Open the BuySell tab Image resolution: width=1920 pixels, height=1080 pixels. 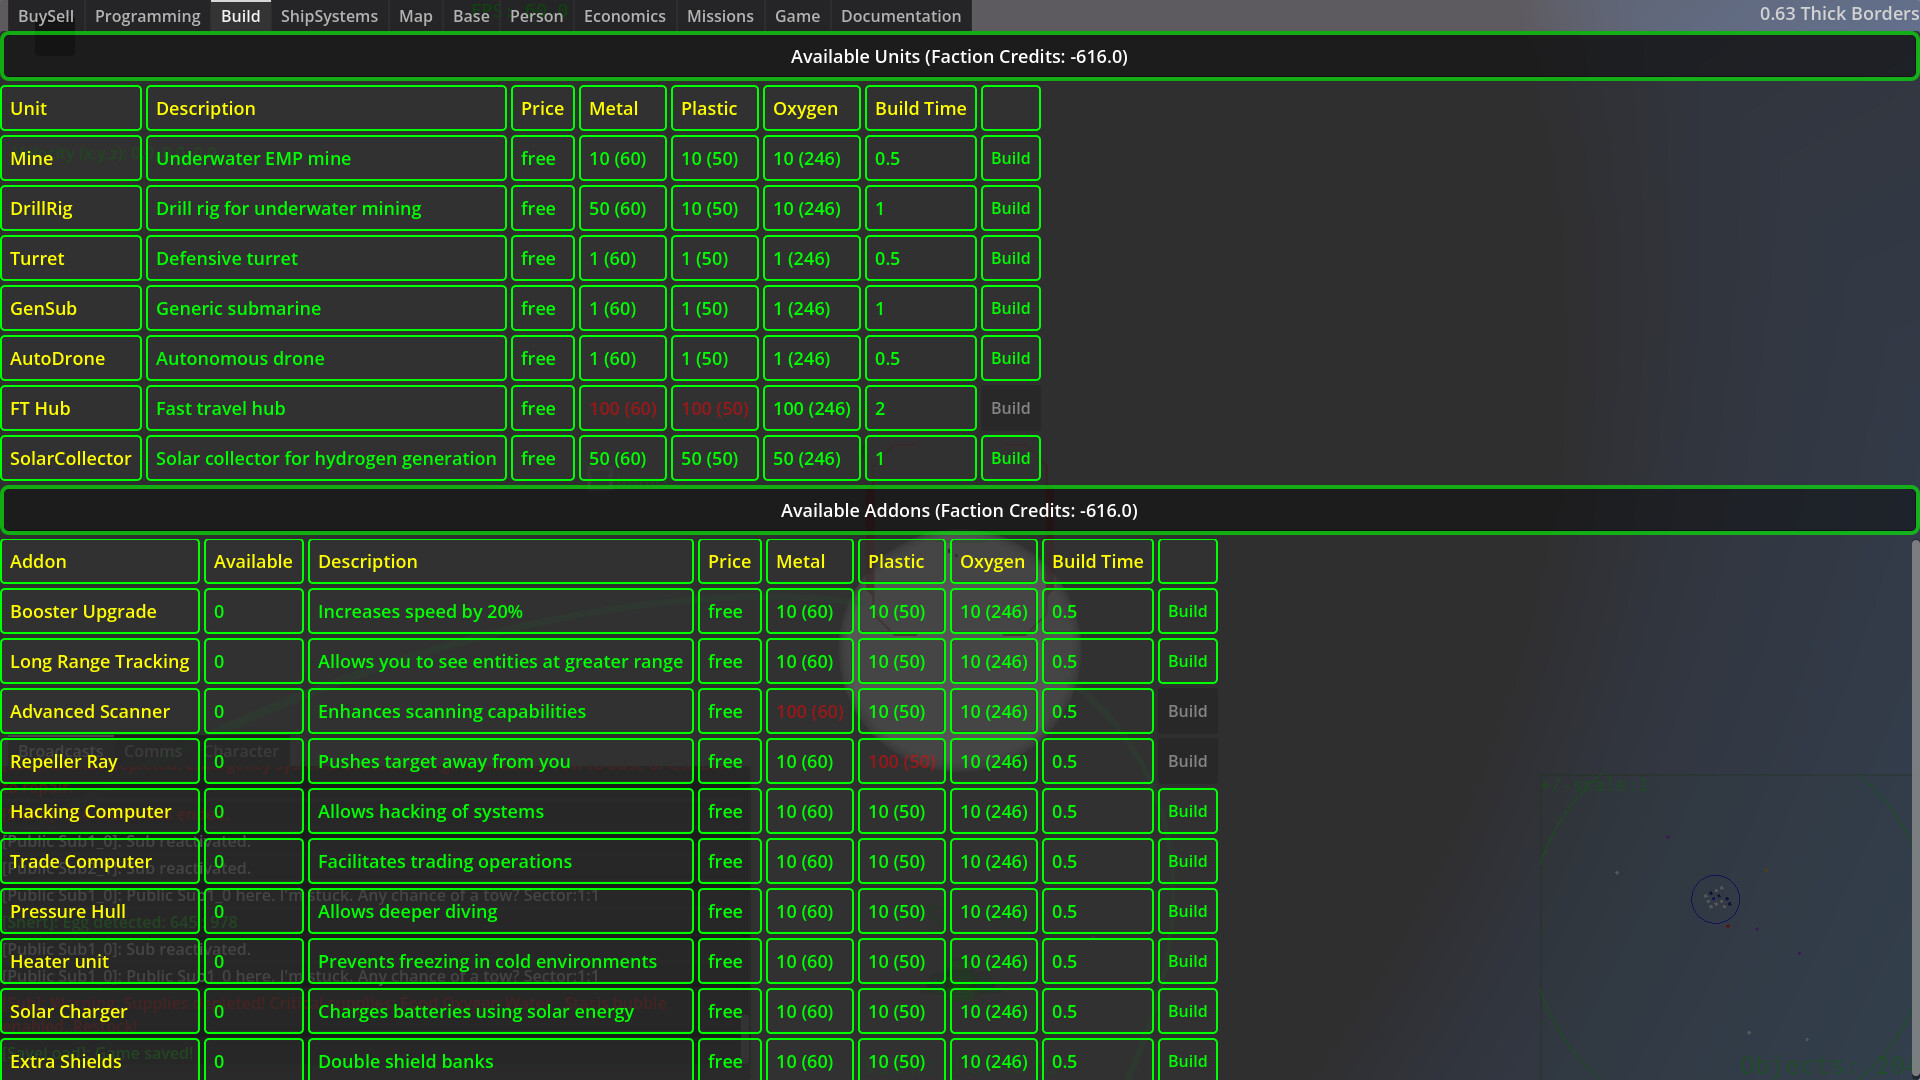click(46, 16)
